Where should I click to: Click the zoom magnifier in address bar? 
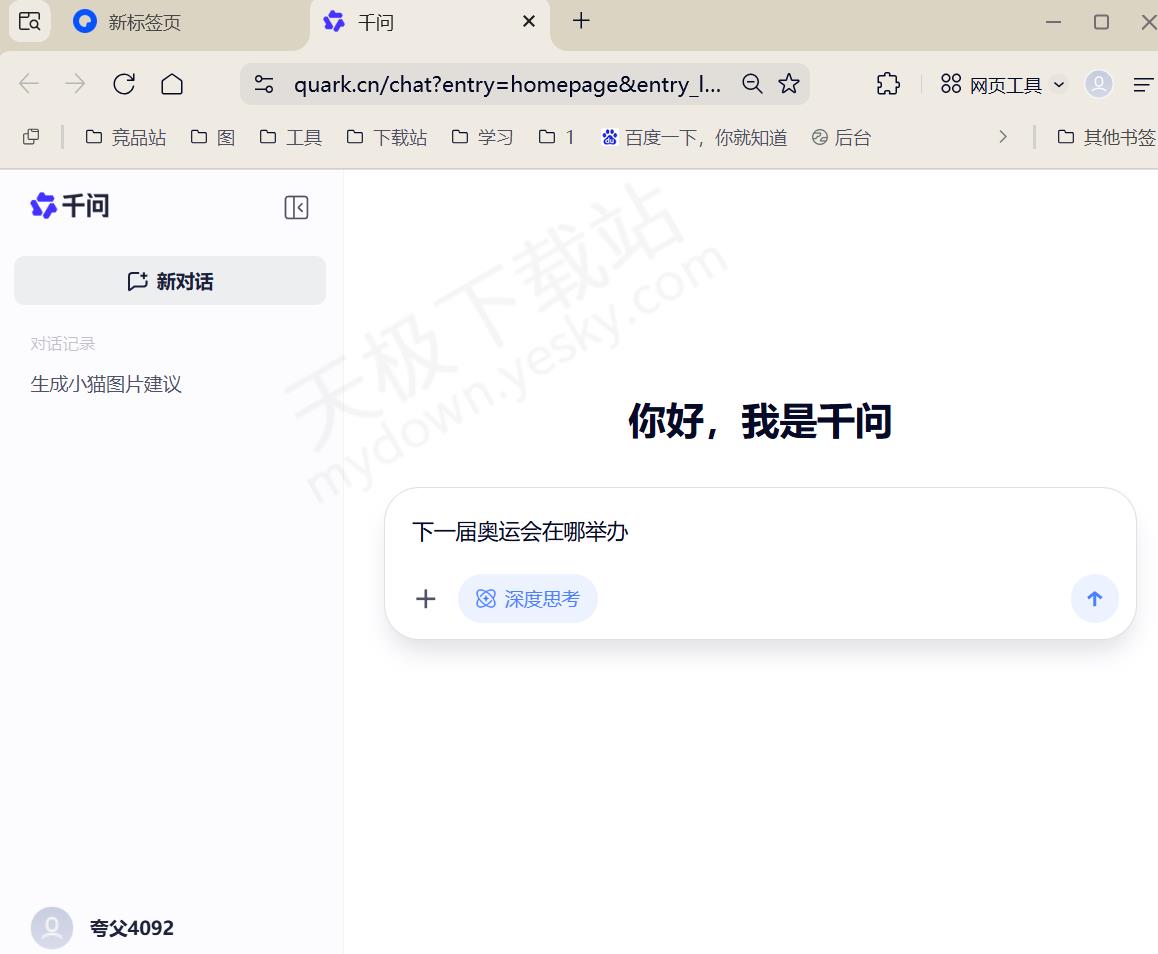coord(752,84)
